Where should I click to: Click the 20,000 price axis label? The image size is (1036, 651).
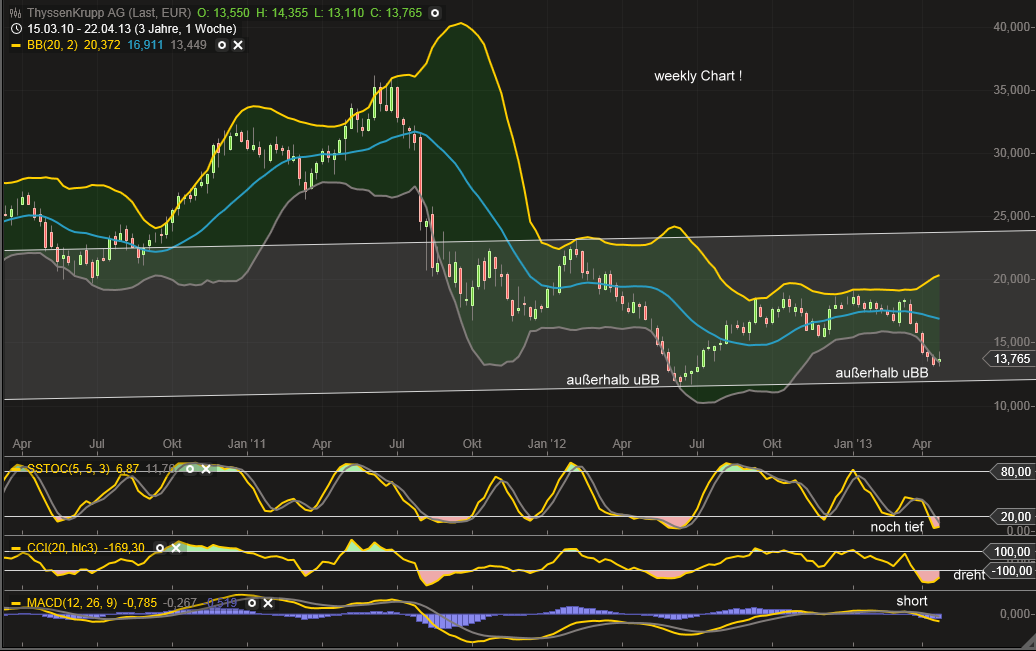[x=1012, y=279]
